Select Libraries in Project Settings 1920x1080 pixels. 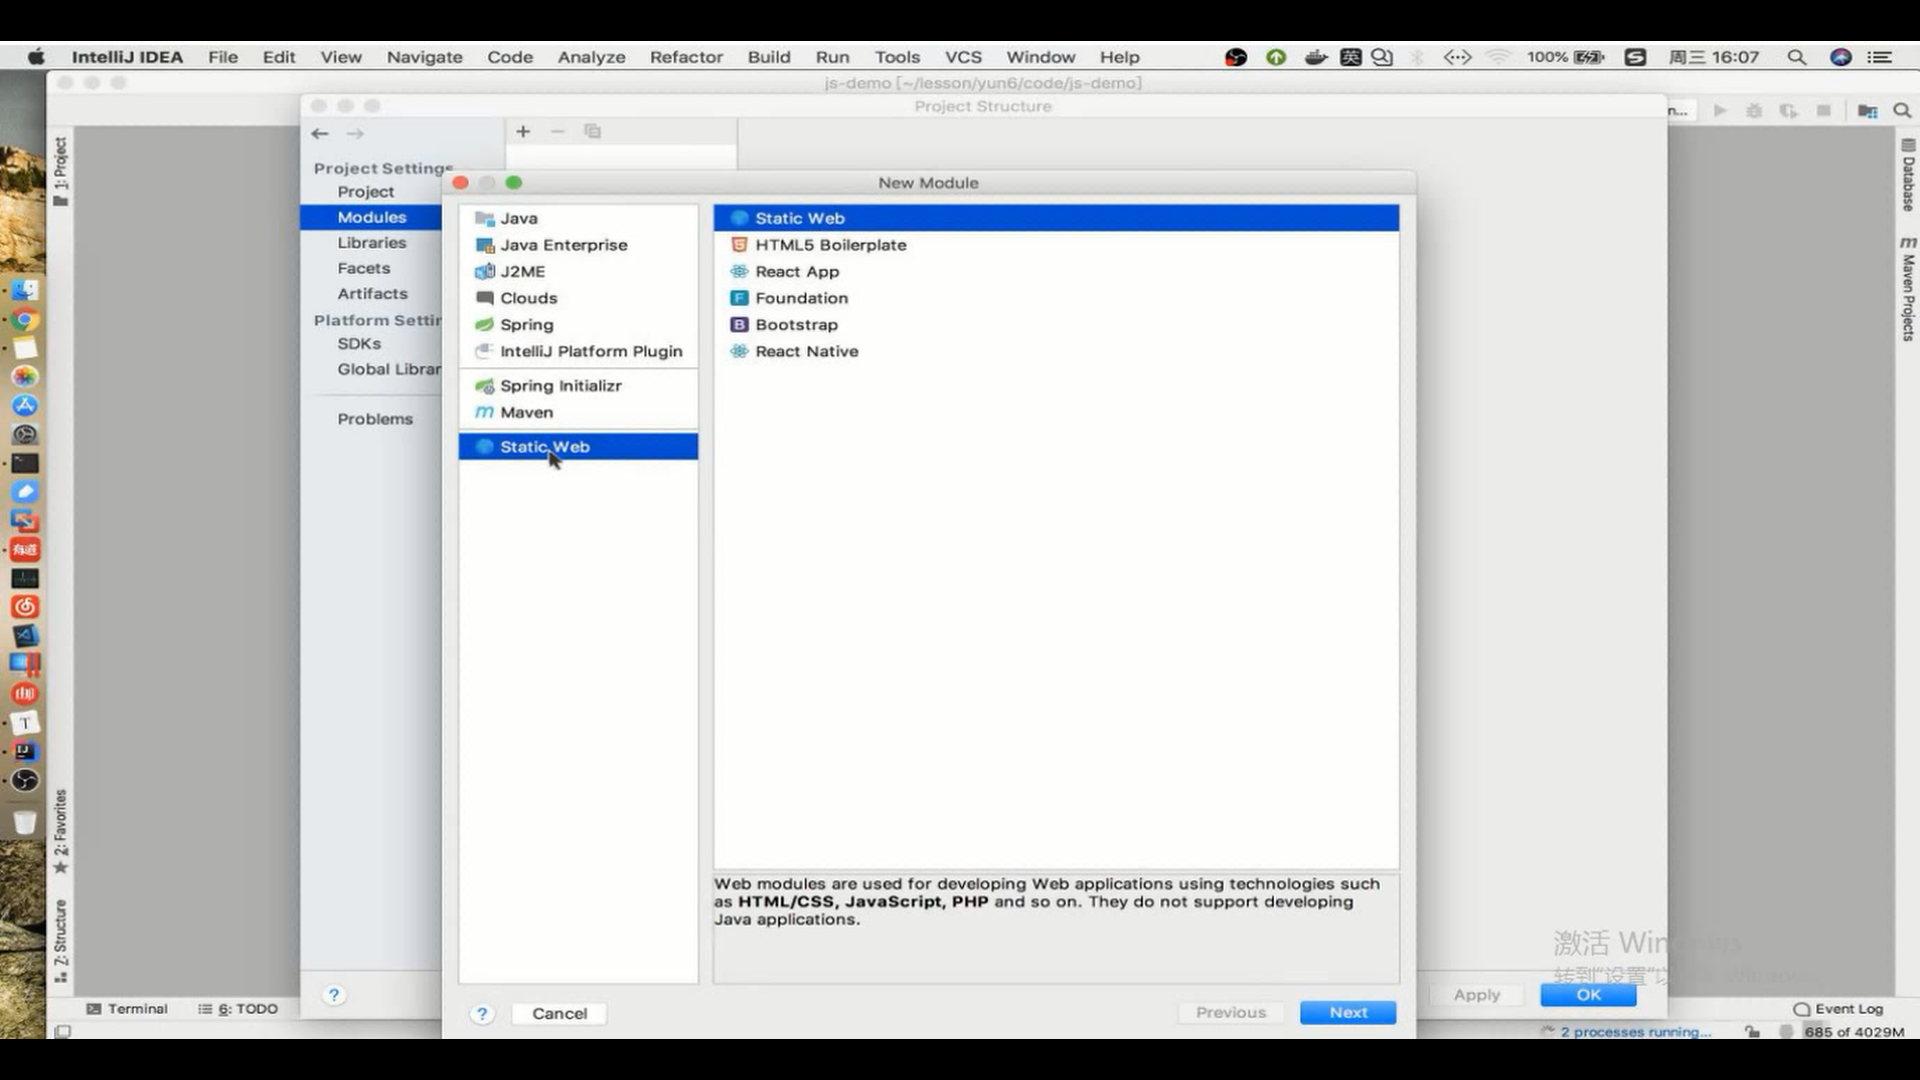click(371, 242)
